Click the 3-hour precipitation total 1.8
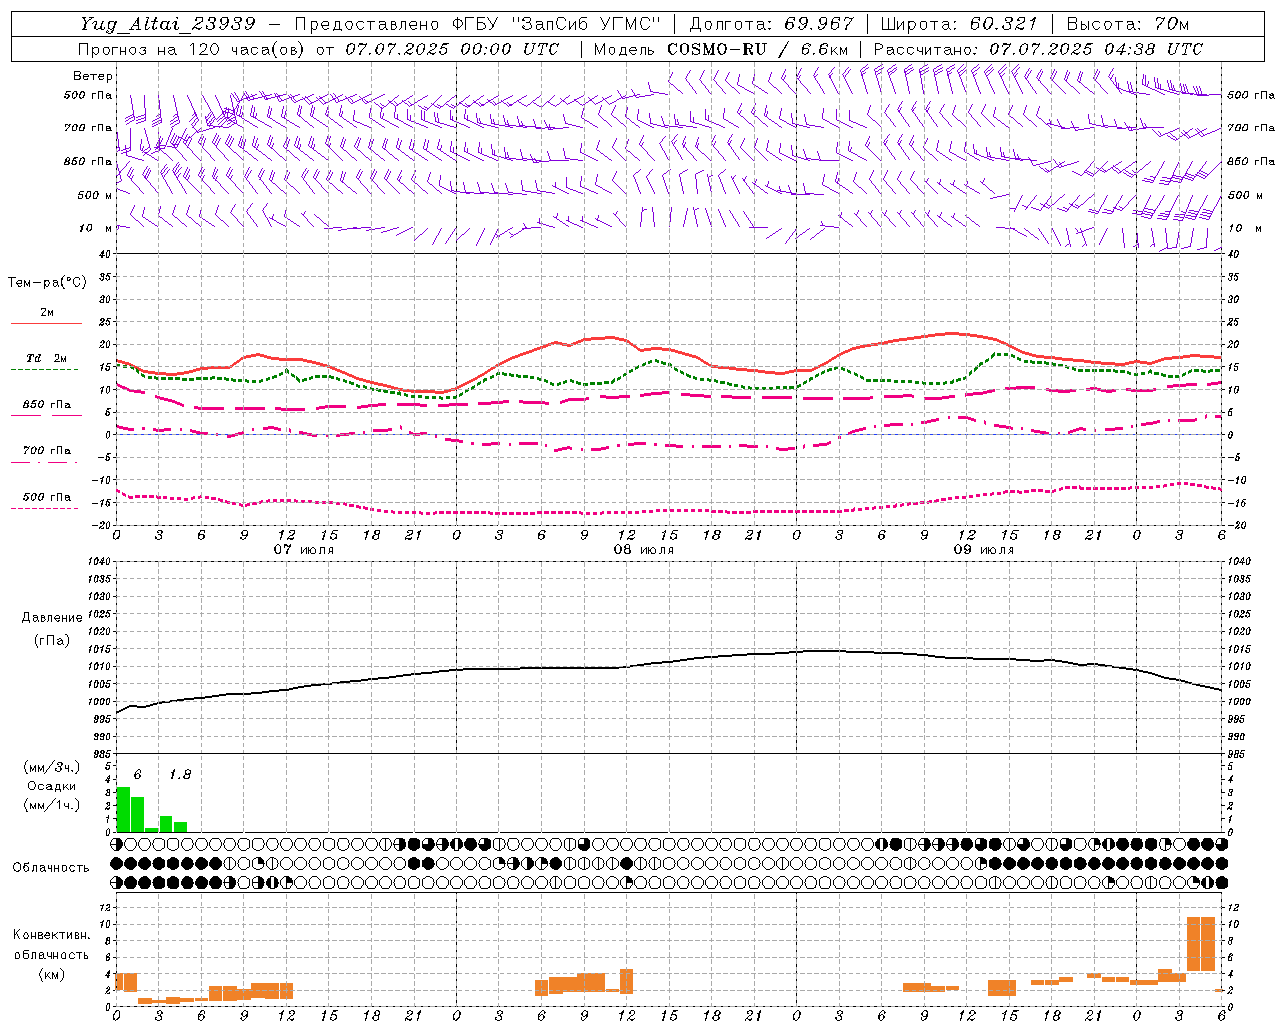Screen dimensions: 1280x1024 point(180,775)
